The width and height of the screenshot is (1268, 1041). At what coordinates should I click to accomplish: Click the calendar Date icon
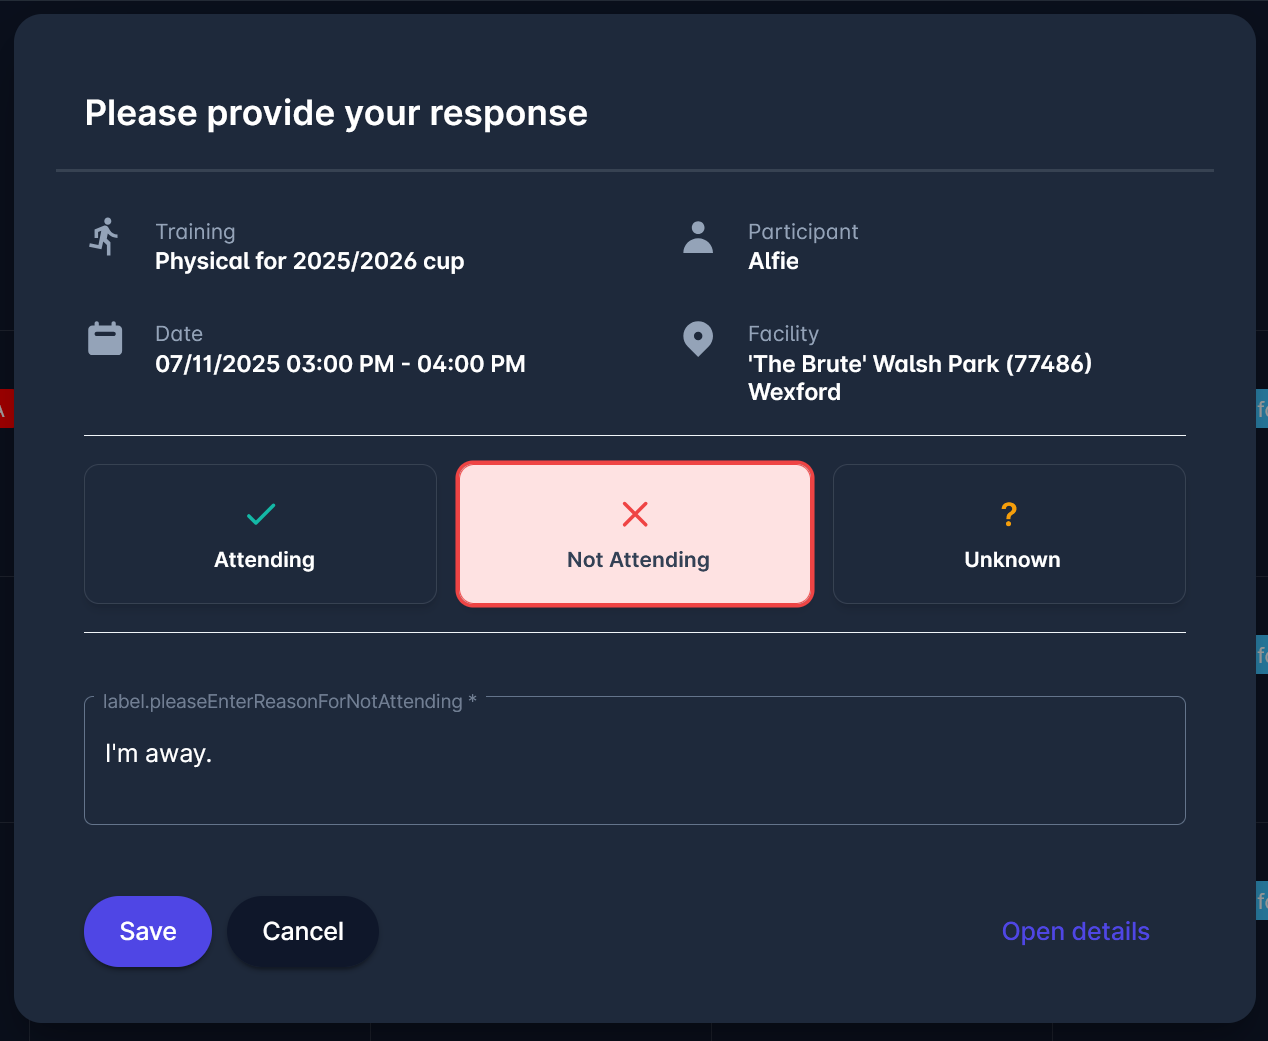tap(104, 340)
